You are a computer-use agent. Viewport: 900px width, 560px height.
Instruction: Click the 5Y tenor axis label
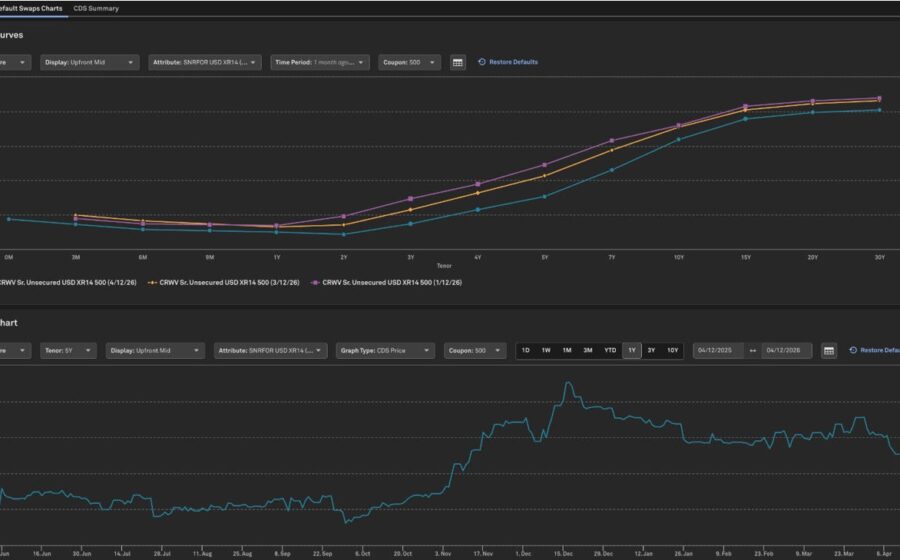pyautogui.click(x=545, y=258)
